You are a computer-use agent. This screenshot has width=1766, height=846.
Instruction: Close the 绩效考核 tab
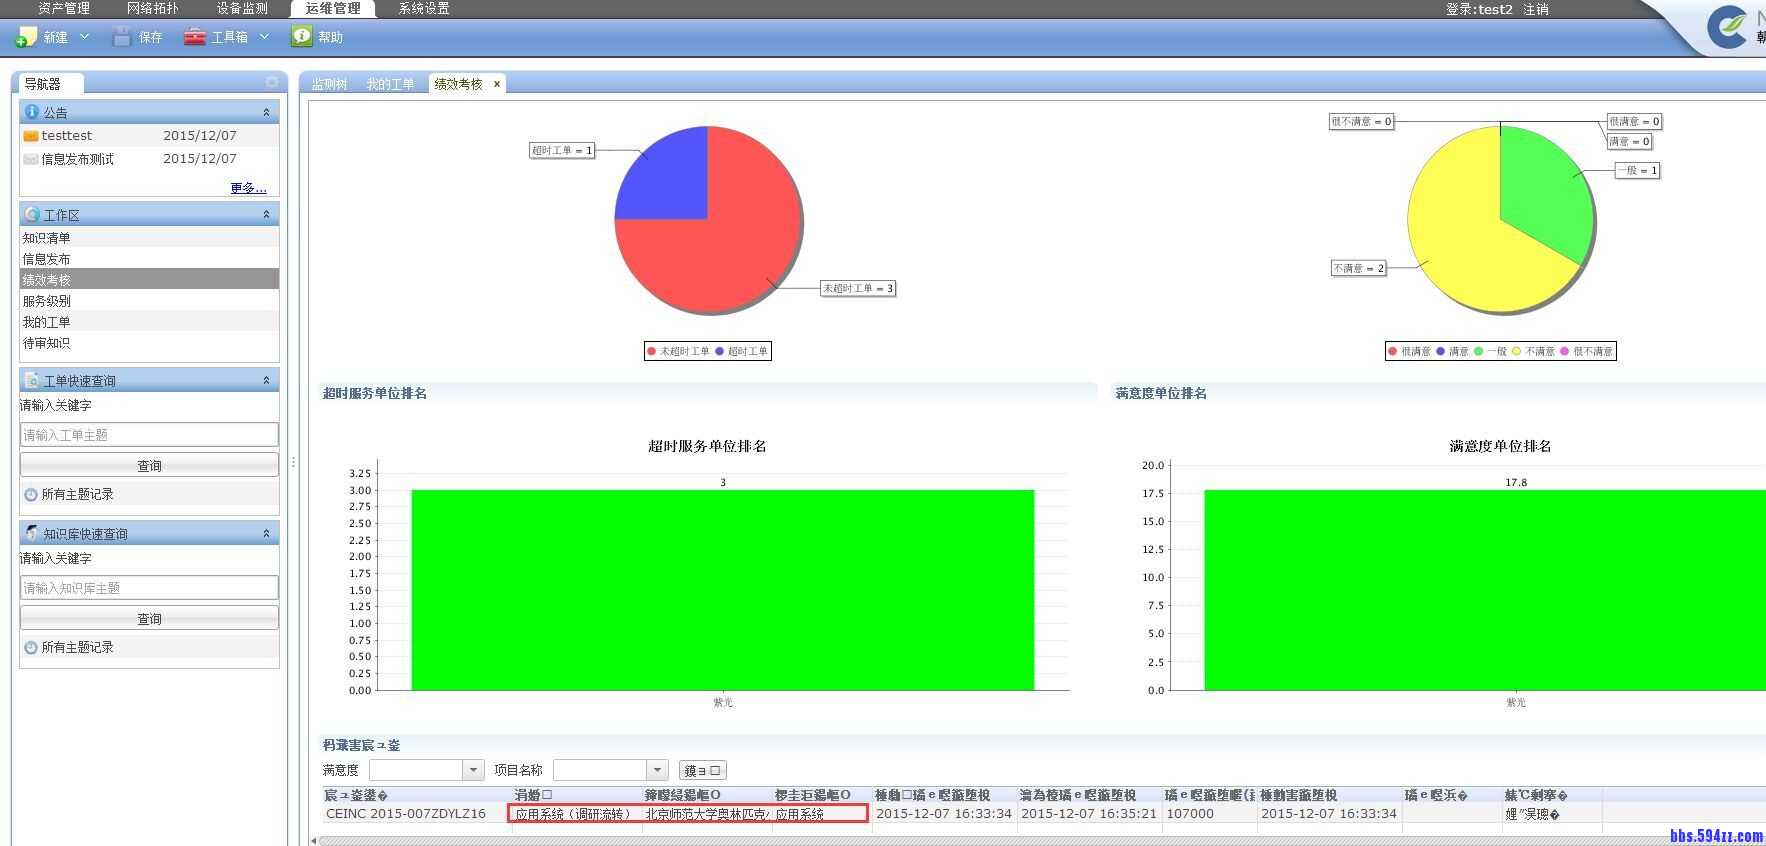(497, 84)
